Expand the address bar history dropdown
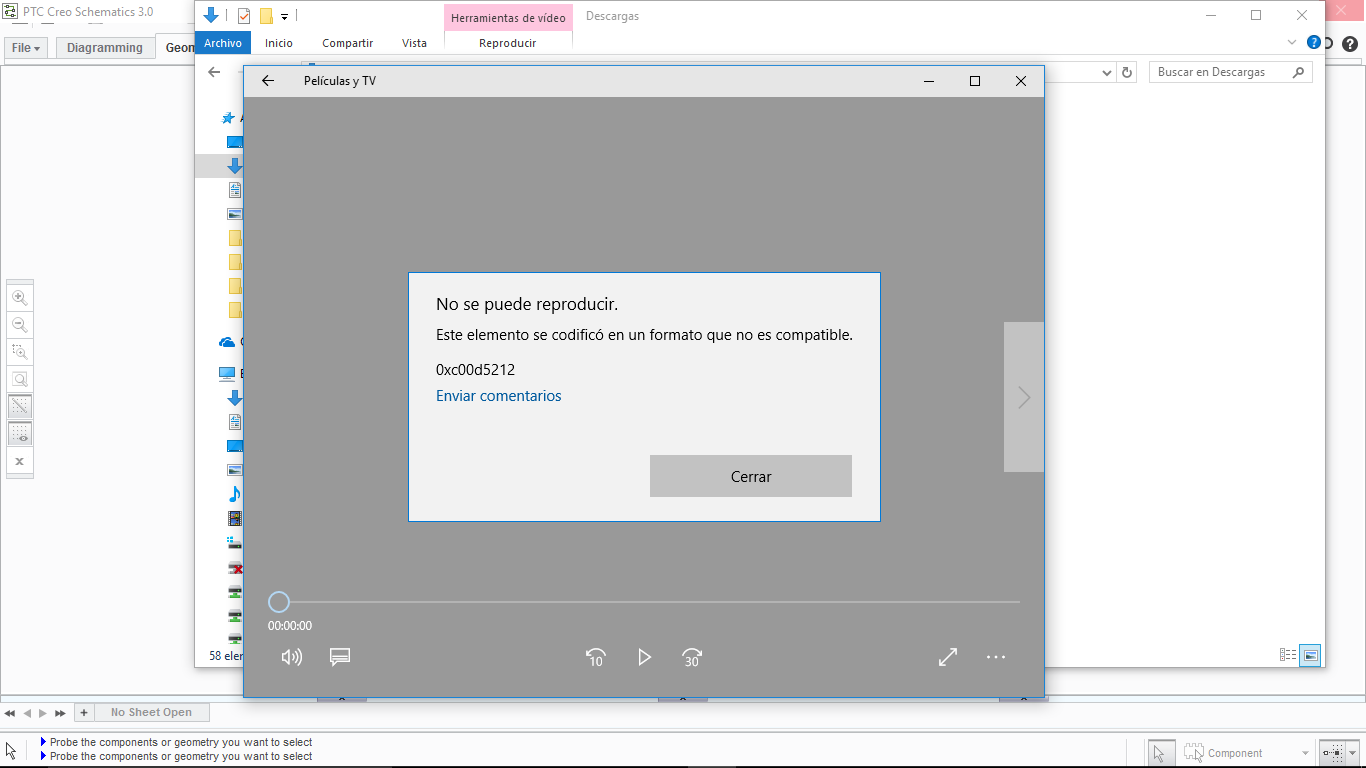The image size is (1366, 768). pos(1107,72)
